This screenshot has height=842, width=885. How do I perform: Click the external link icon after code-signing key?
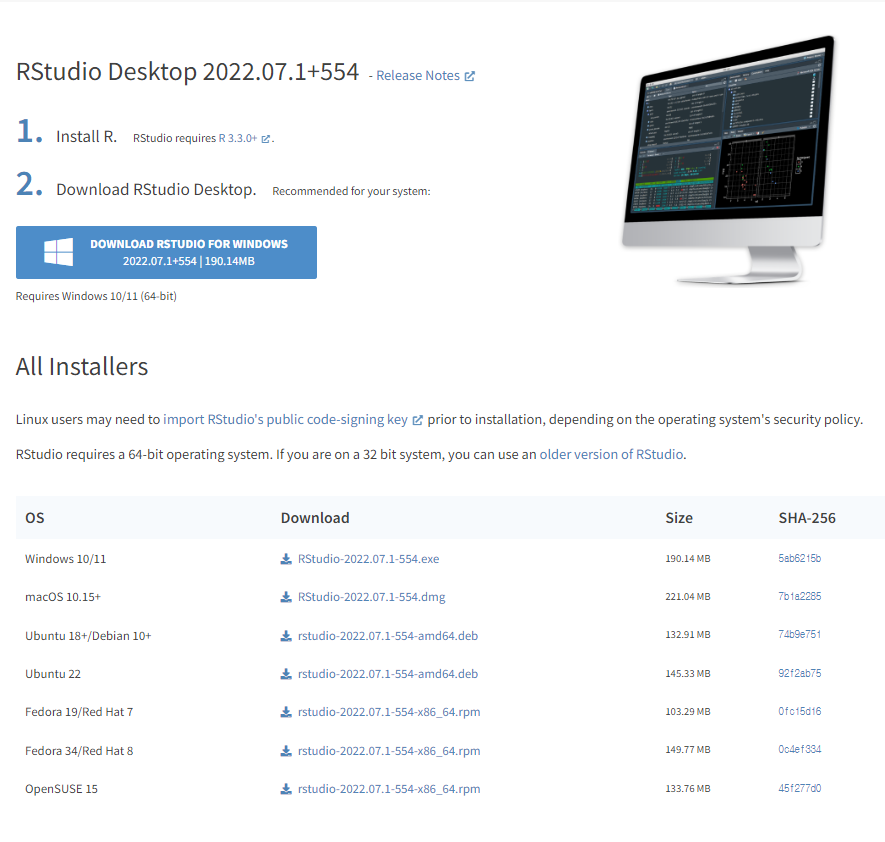418,420
